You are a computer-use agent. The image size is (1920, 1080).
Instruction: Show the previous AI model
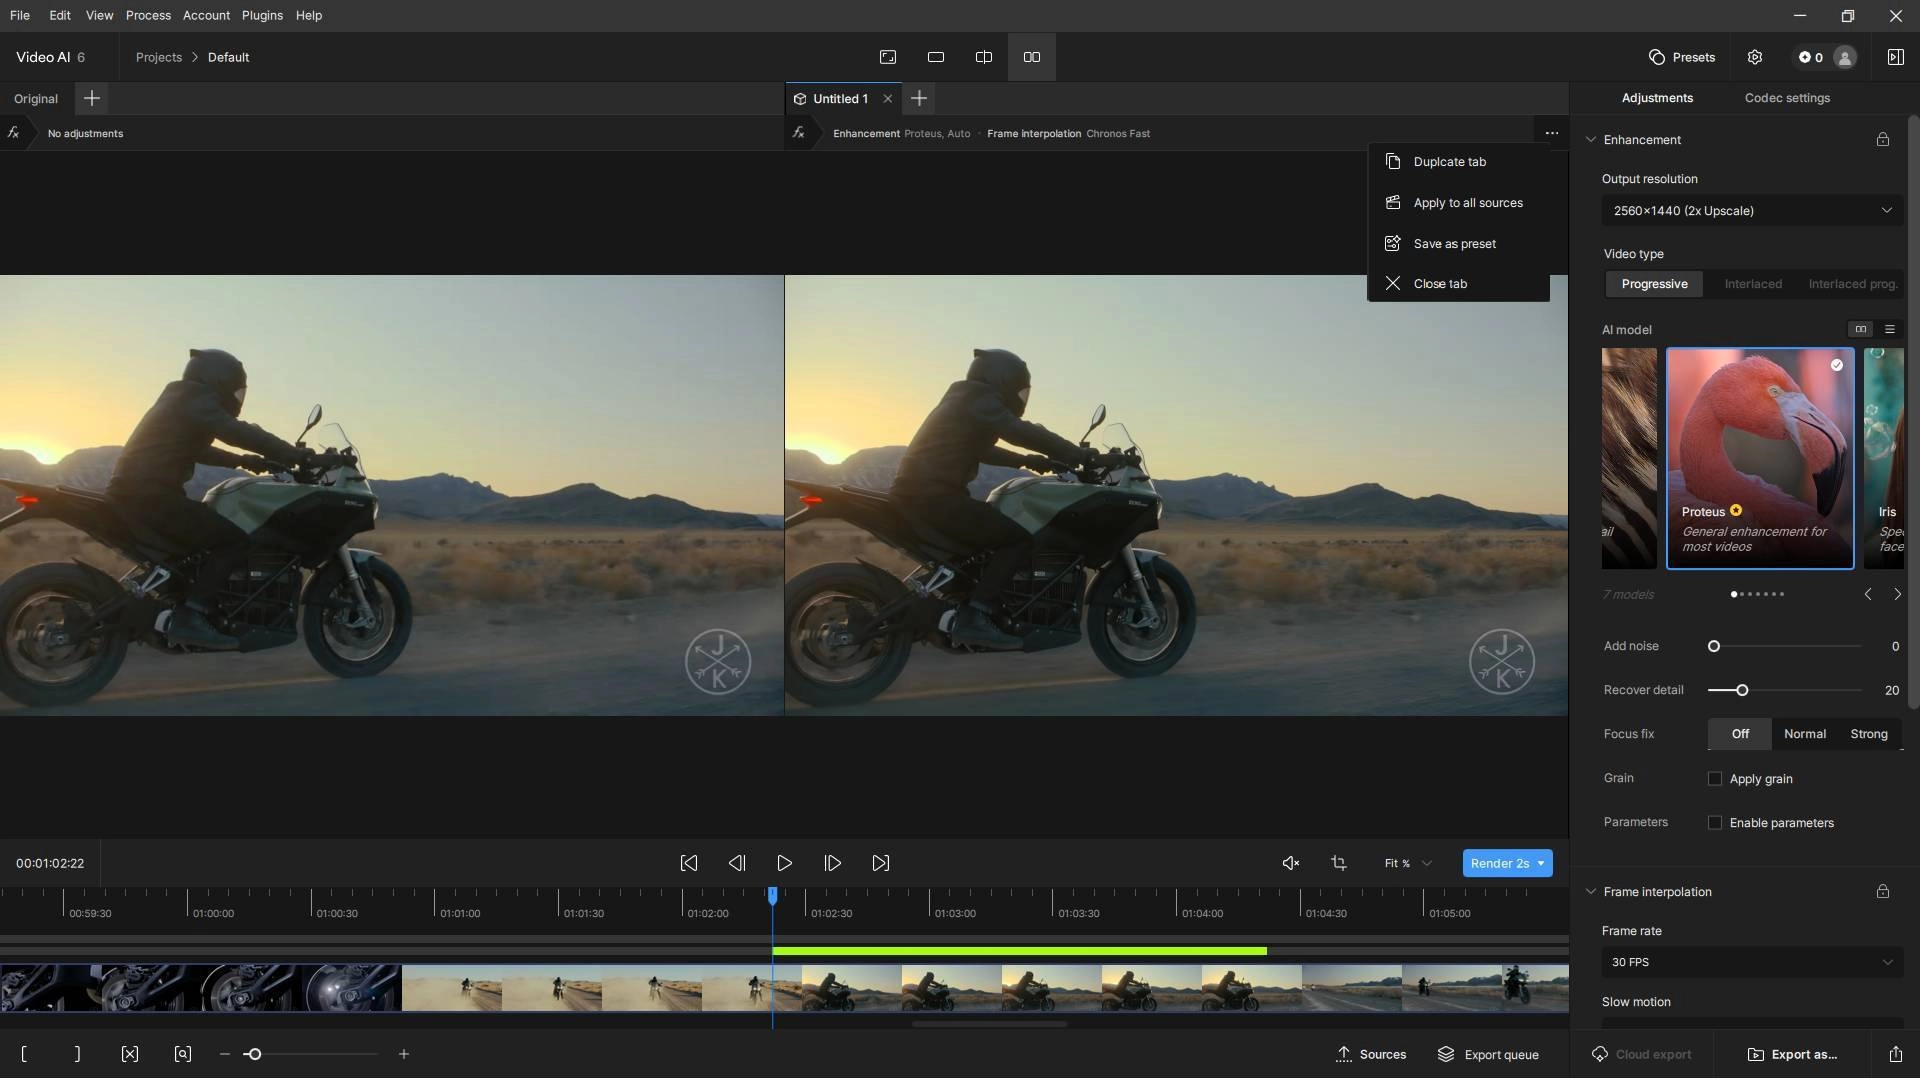click(1868, 595)
